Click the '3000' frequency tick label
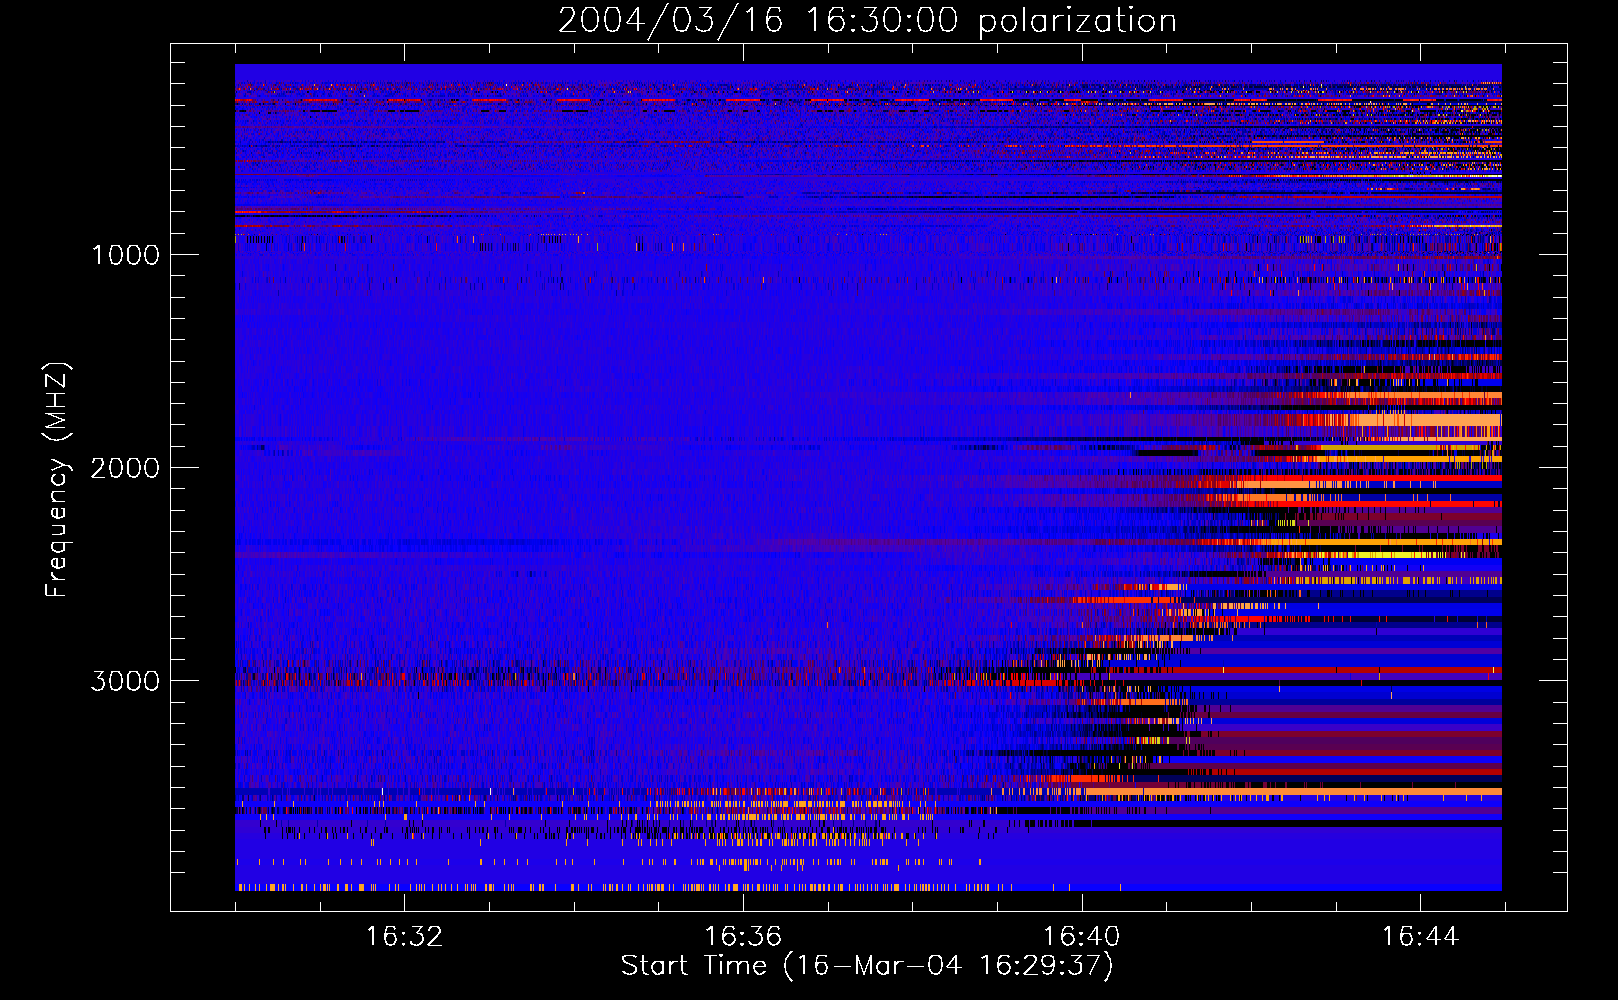Screen dimensions: 1618x1000 coord(125,681)
